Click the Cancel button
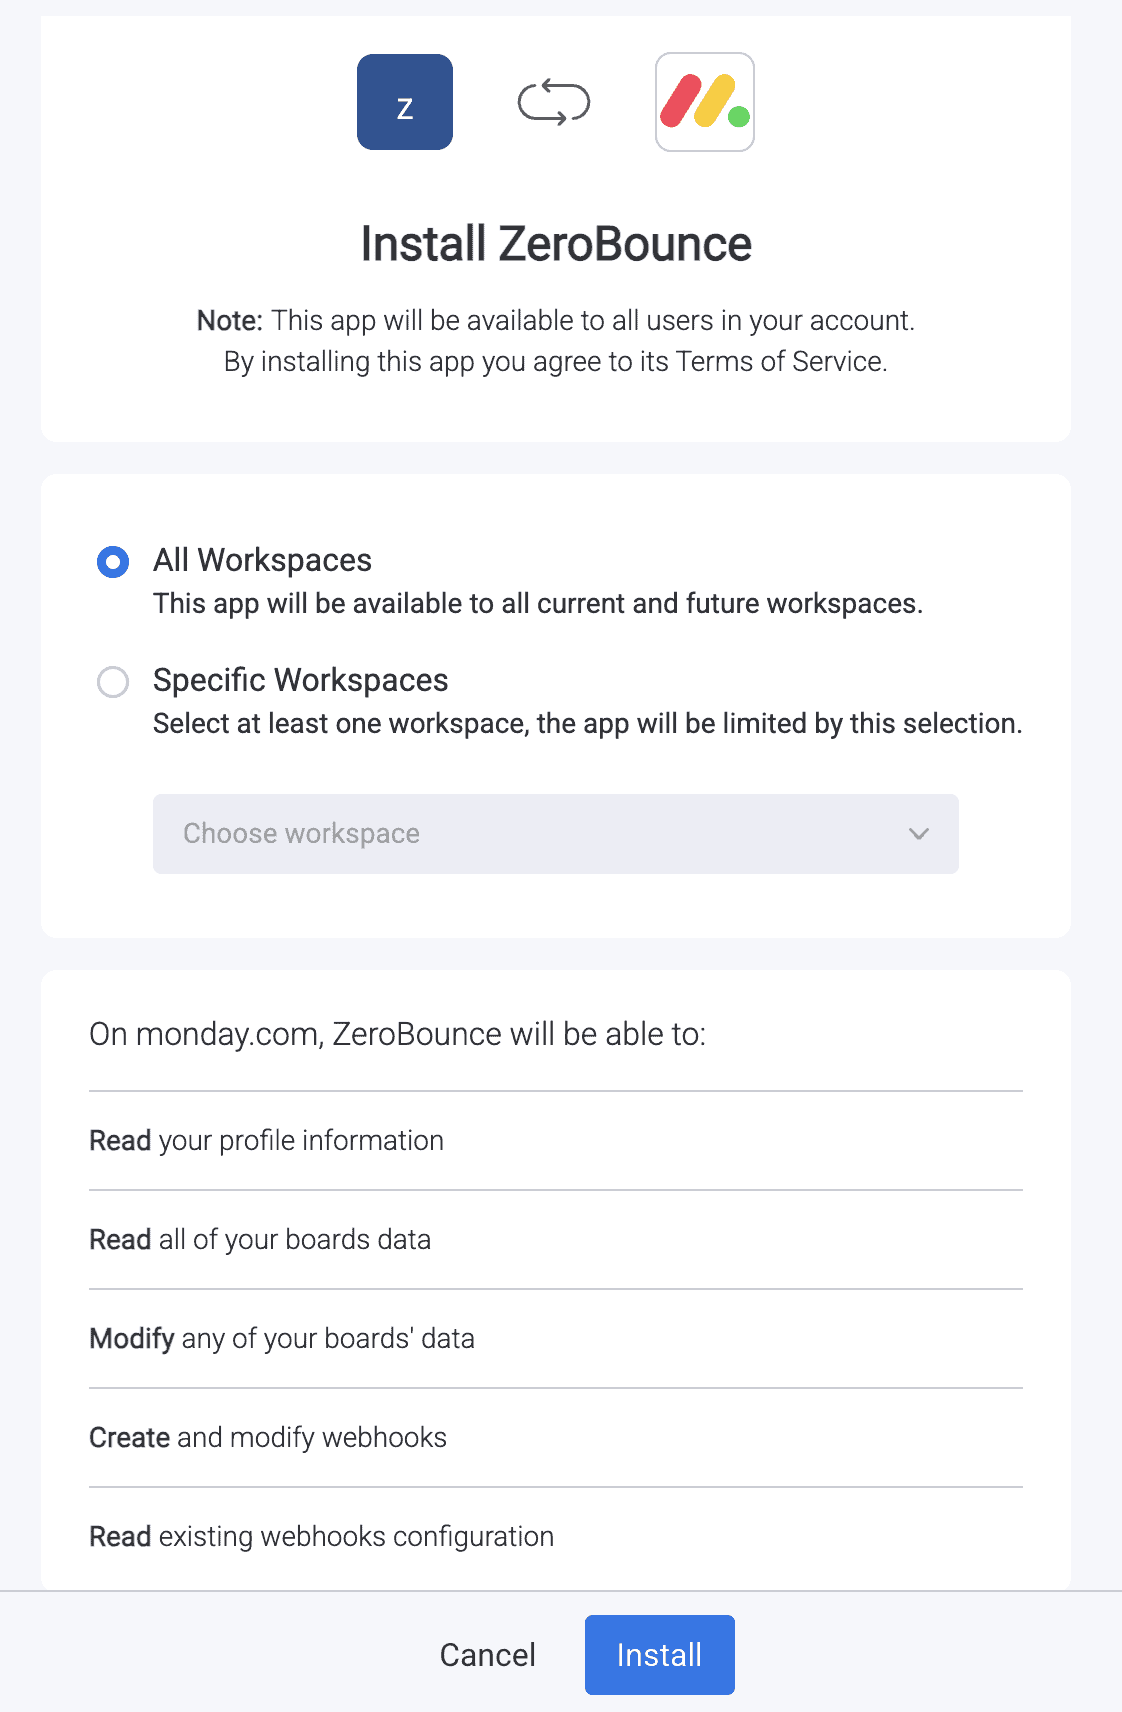 (x=487, y=1655)
